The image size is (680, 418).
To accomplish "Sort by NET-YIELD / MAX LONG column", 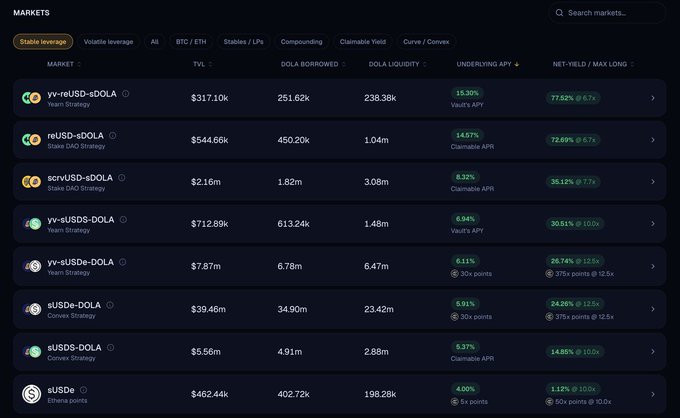I will click(x=593, y=64).
